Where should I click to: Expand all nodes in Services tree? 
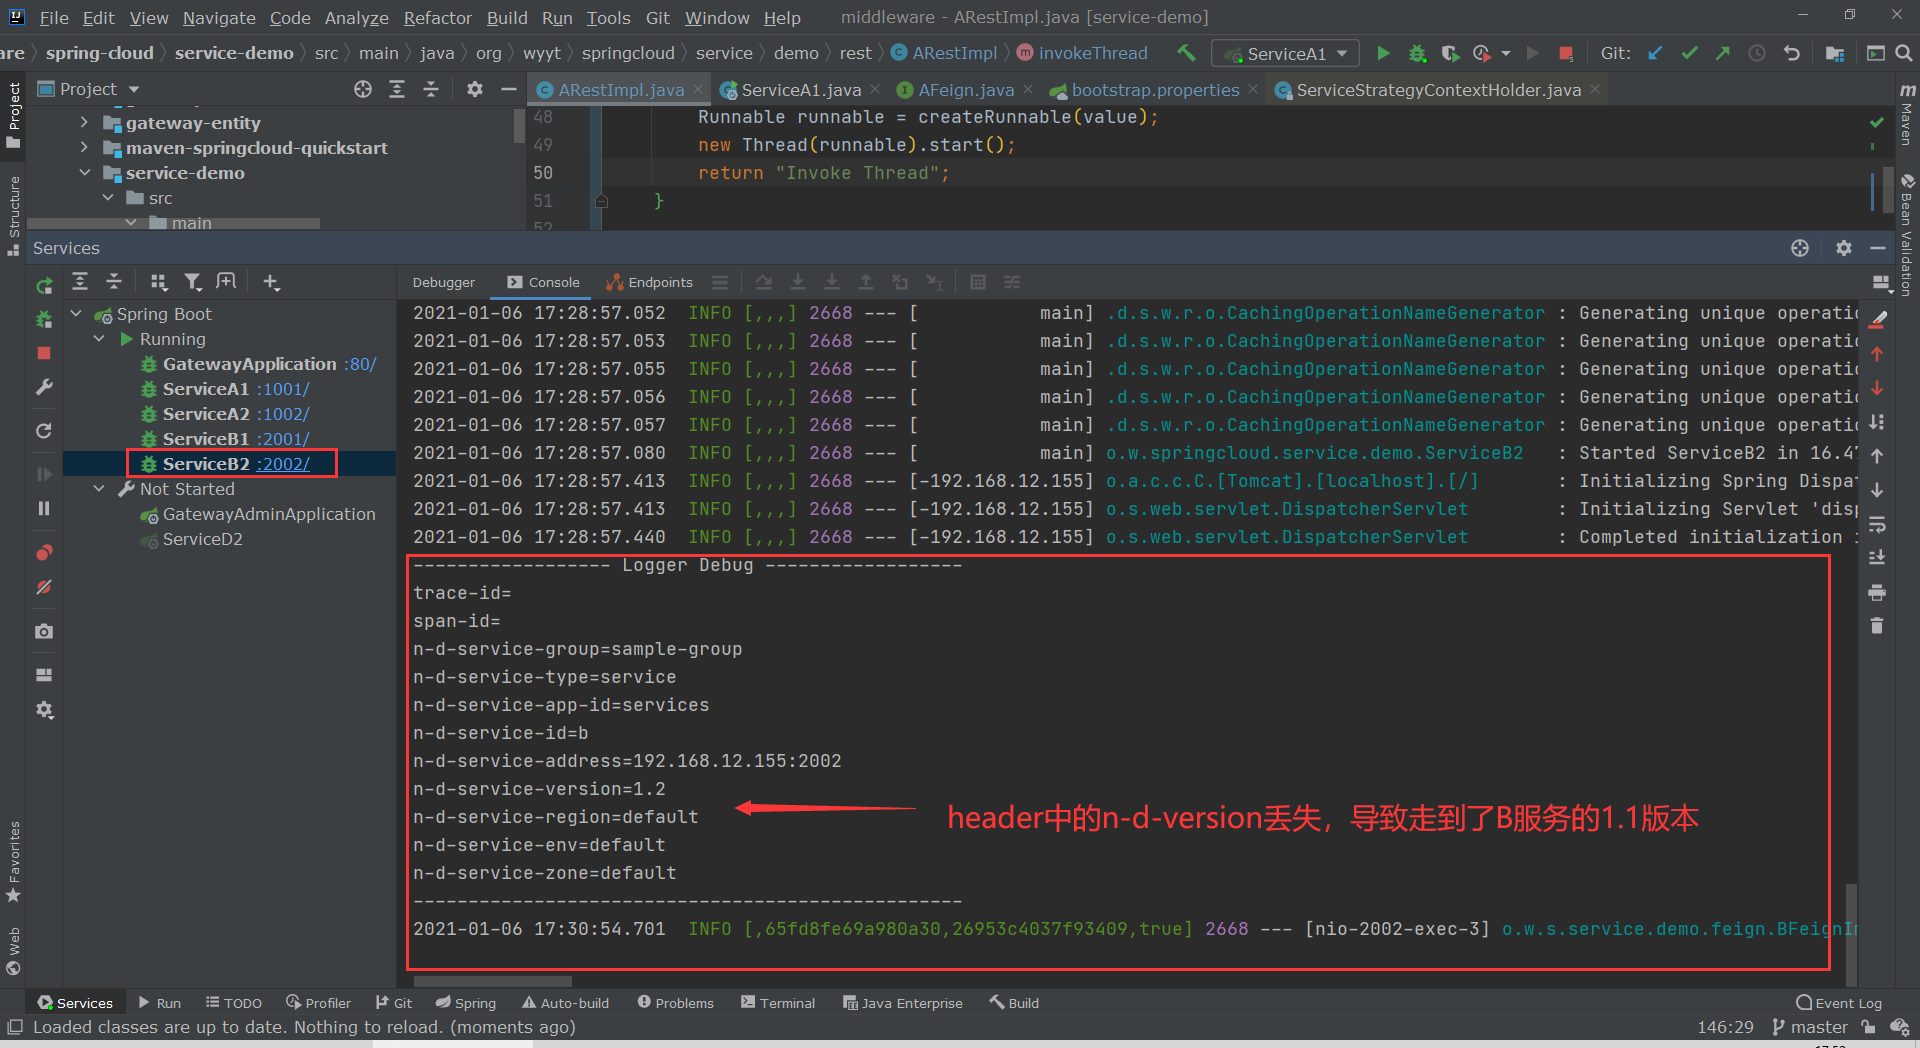pyautogui.click(x=80, y=282)
